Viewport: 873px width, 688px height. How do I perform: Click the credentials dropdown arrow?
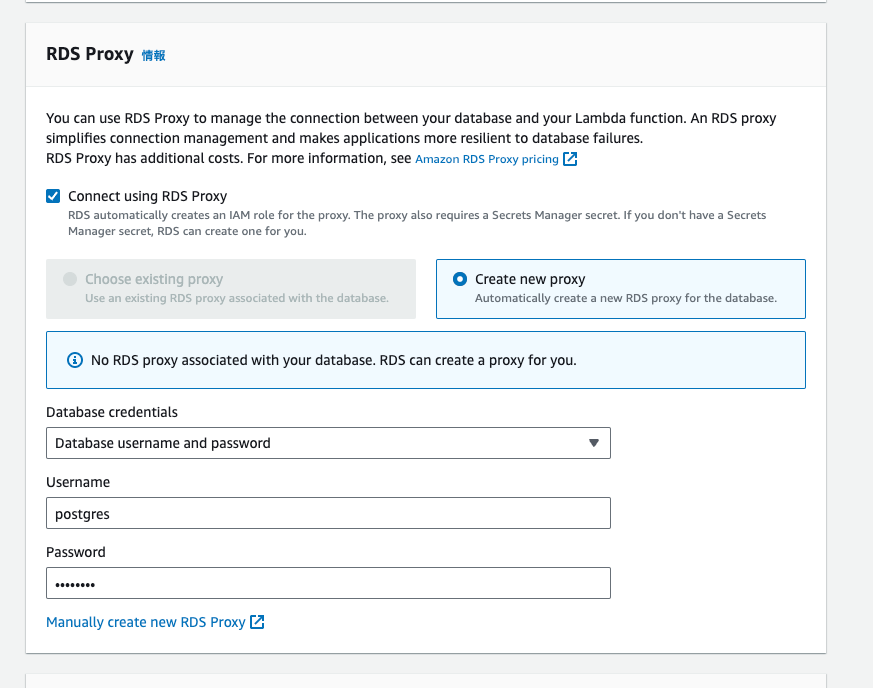593,443
